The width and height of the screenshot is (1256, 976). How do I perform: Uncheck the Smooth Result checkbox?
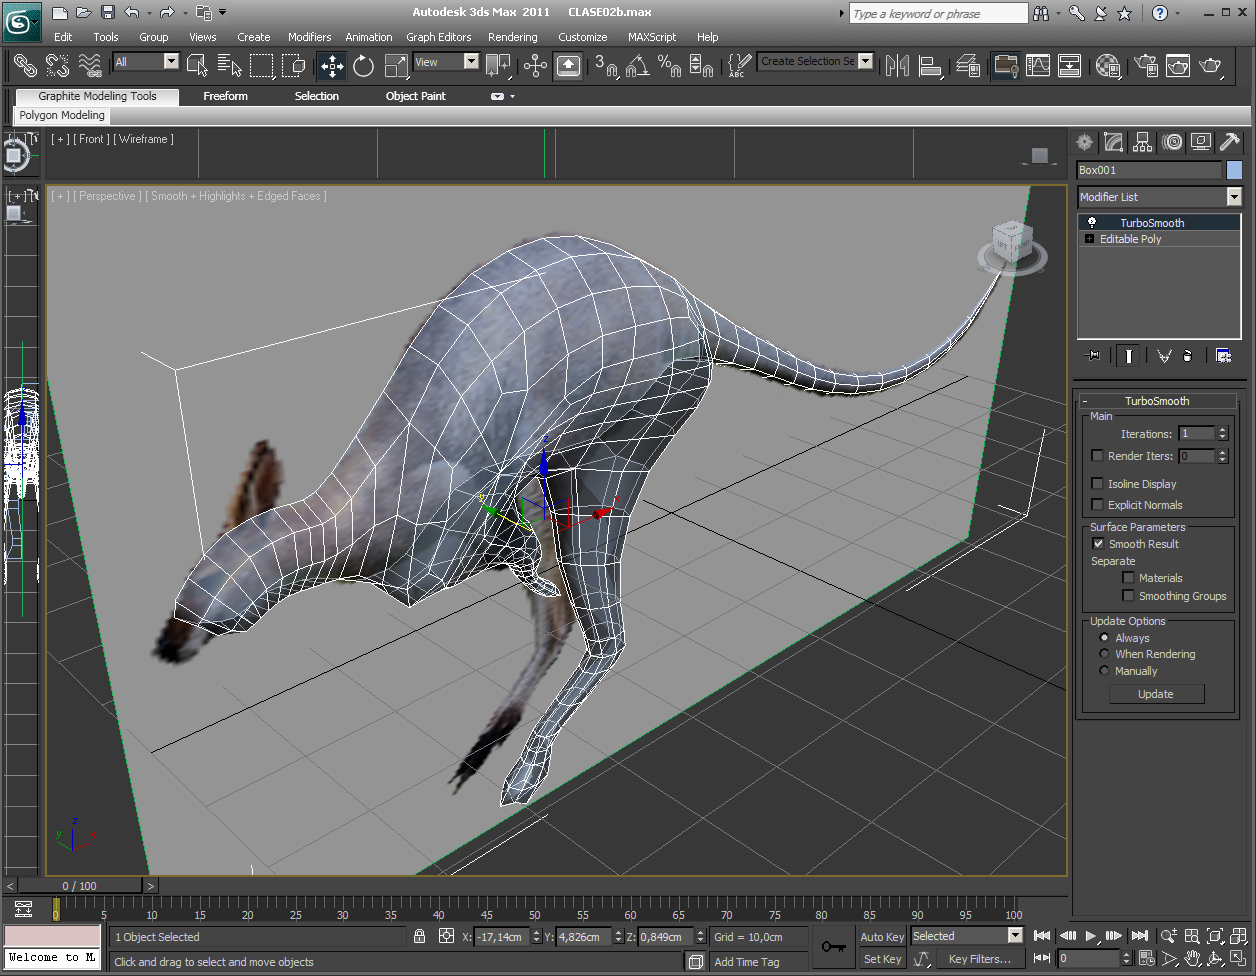1098,544
